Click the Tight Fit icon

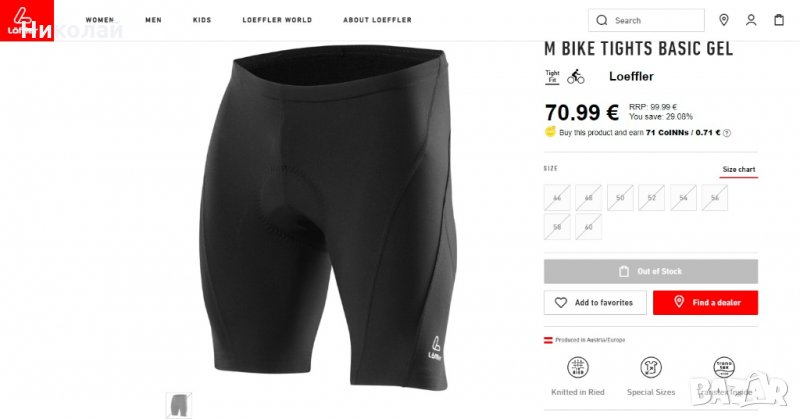tap(552, 76)
